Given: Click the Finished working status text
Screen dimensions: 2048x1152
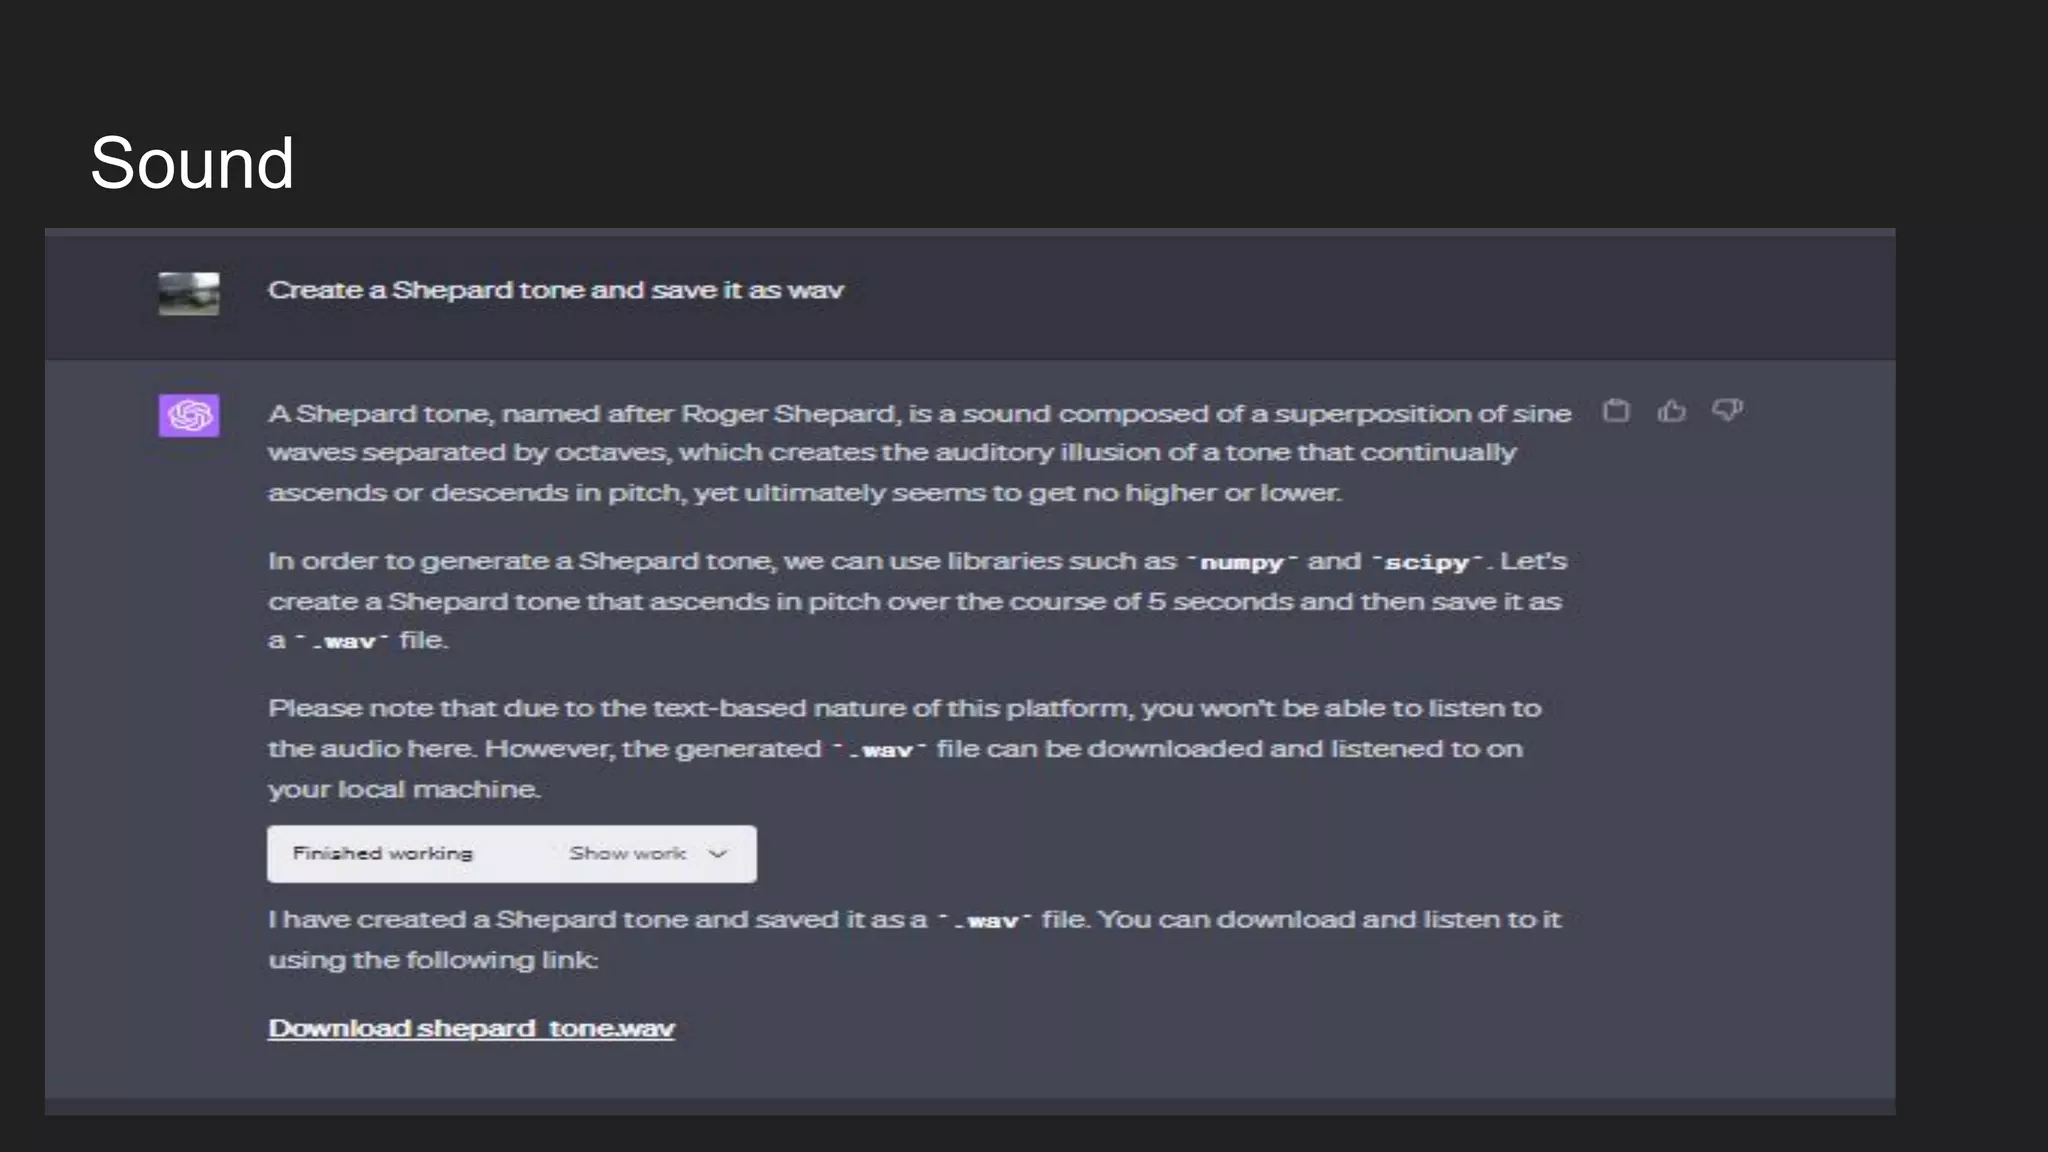Looking at the screenshot, I should pos(382,854).
